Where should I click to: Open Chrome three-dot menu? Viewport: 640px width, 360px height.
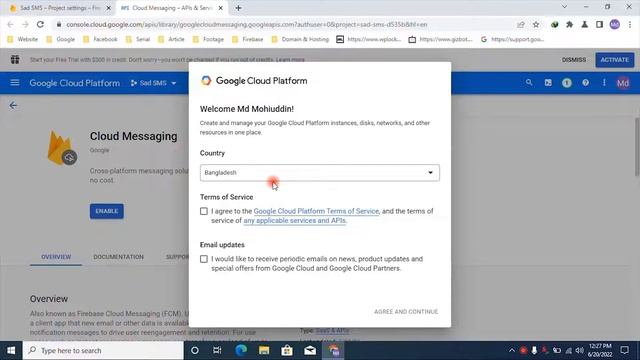630,24
